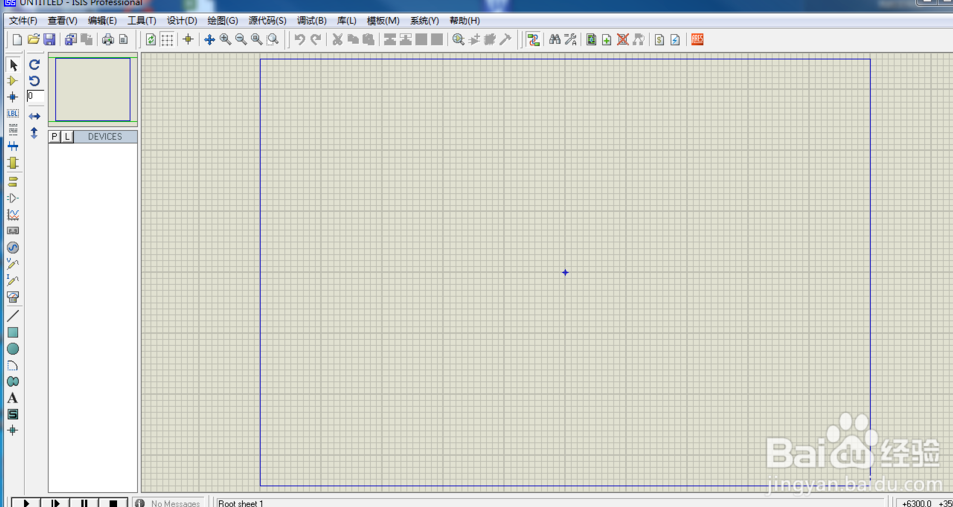Click the L library button in device panel

[67, 137]
